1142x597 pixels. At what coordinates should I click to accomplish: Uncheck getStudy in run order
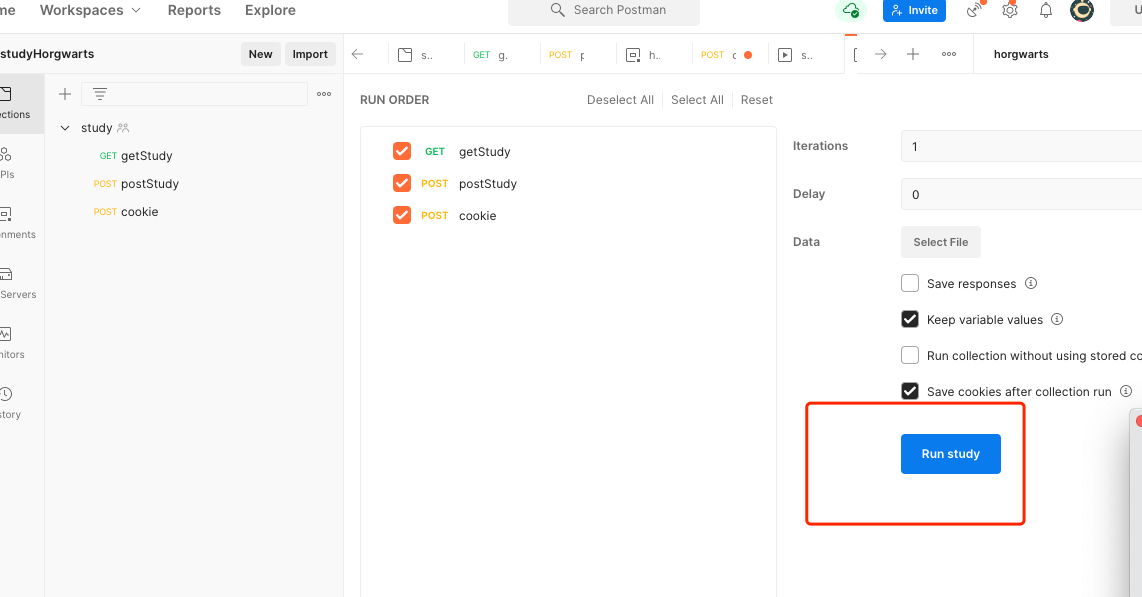pos(402,151)
